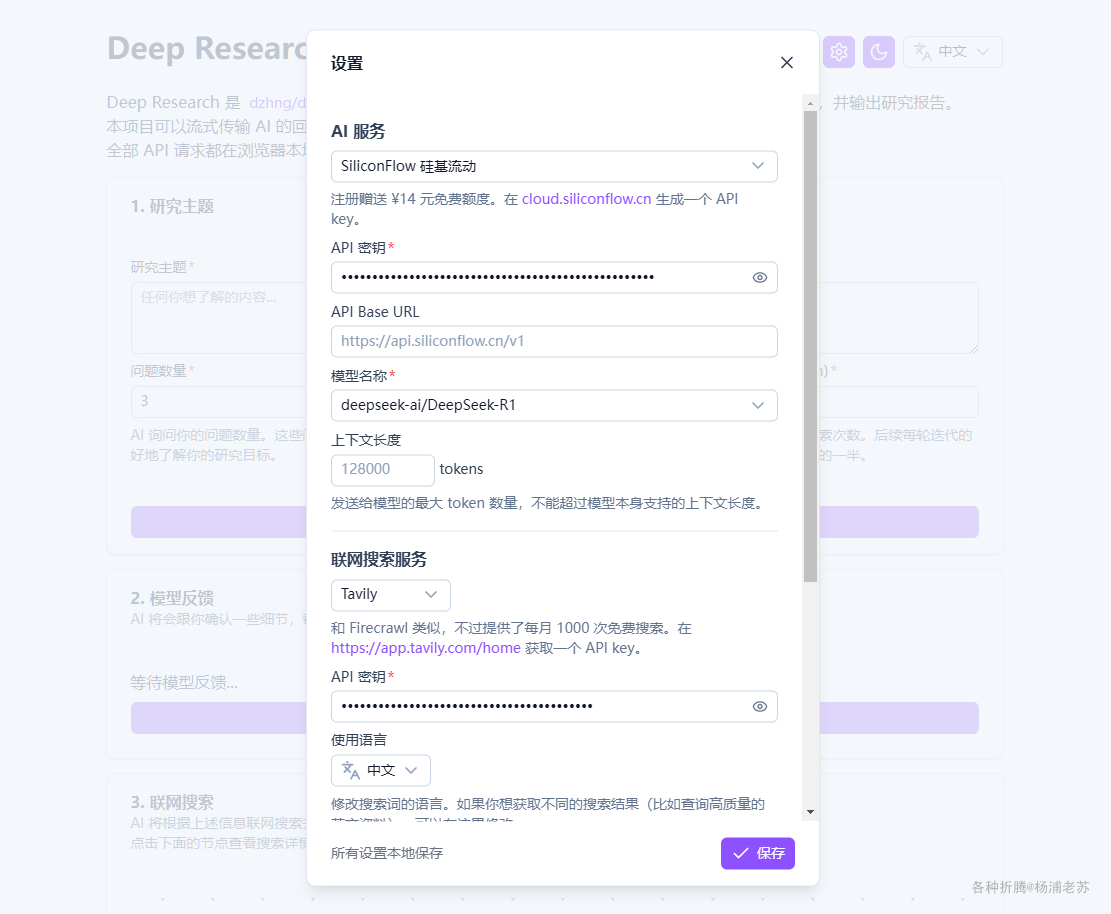This screenshot has width=1111, height=914.
Task: Click the question count field showing 3
Action: (219, 402)
